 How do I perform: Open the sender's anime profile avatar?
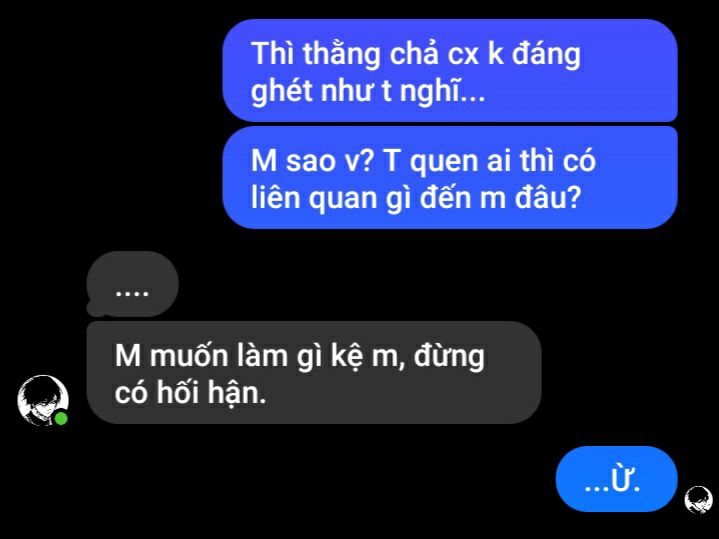43,400
